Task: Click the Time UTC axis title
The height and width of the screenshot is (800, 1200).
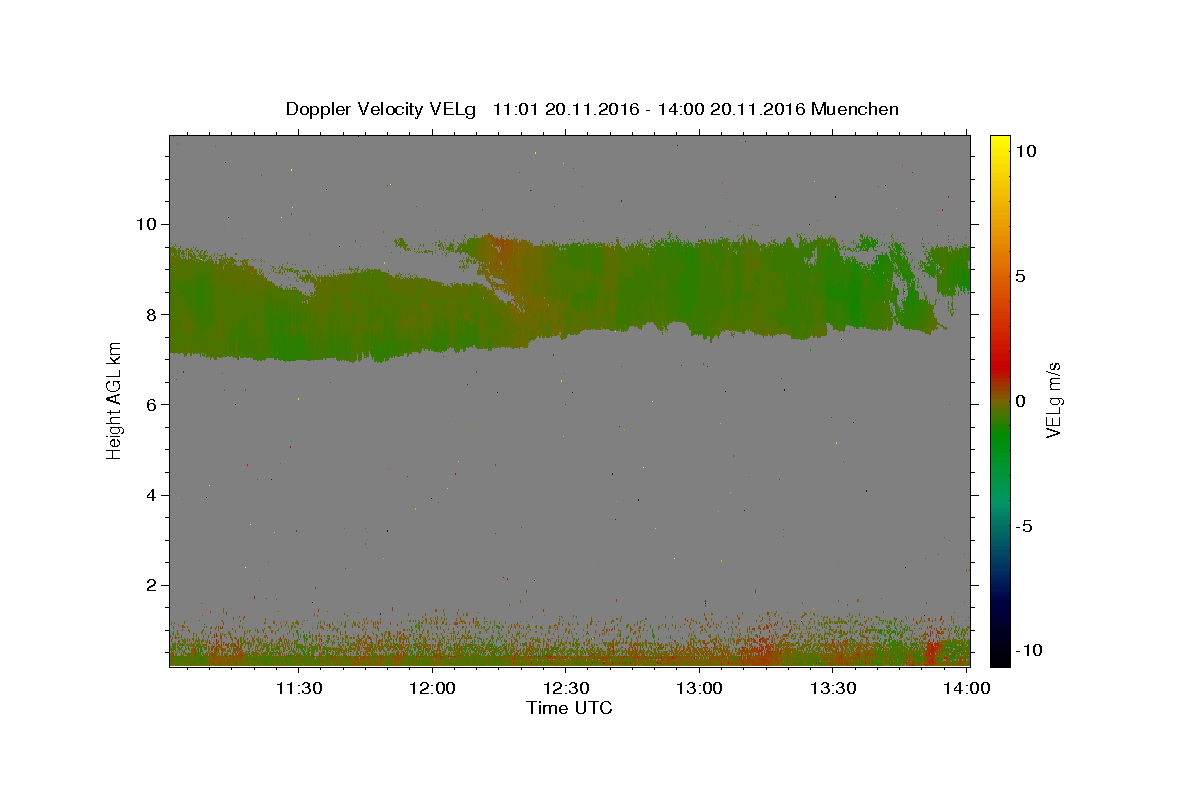Action: coord(569,708)
